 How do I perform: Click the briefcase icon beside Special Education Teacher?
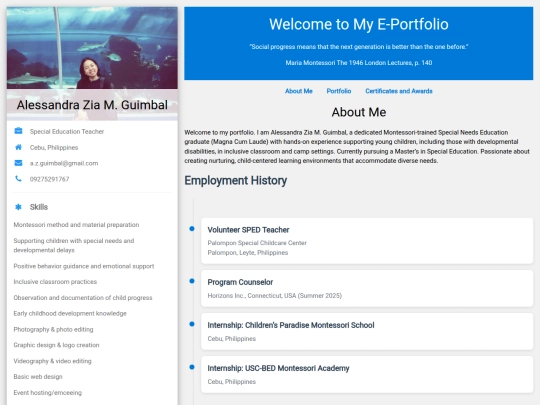[18, 131]
